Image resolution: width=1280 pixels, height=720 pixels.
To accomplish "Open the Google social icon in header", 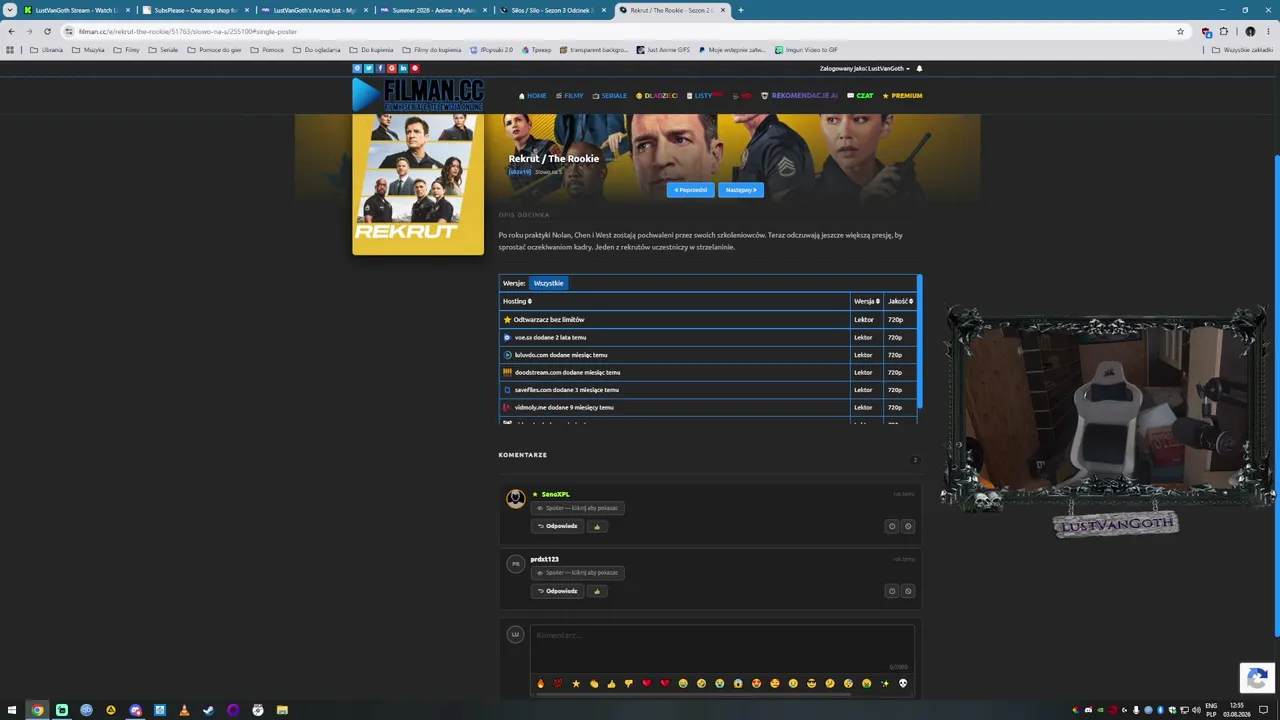I will click(392, 68).
